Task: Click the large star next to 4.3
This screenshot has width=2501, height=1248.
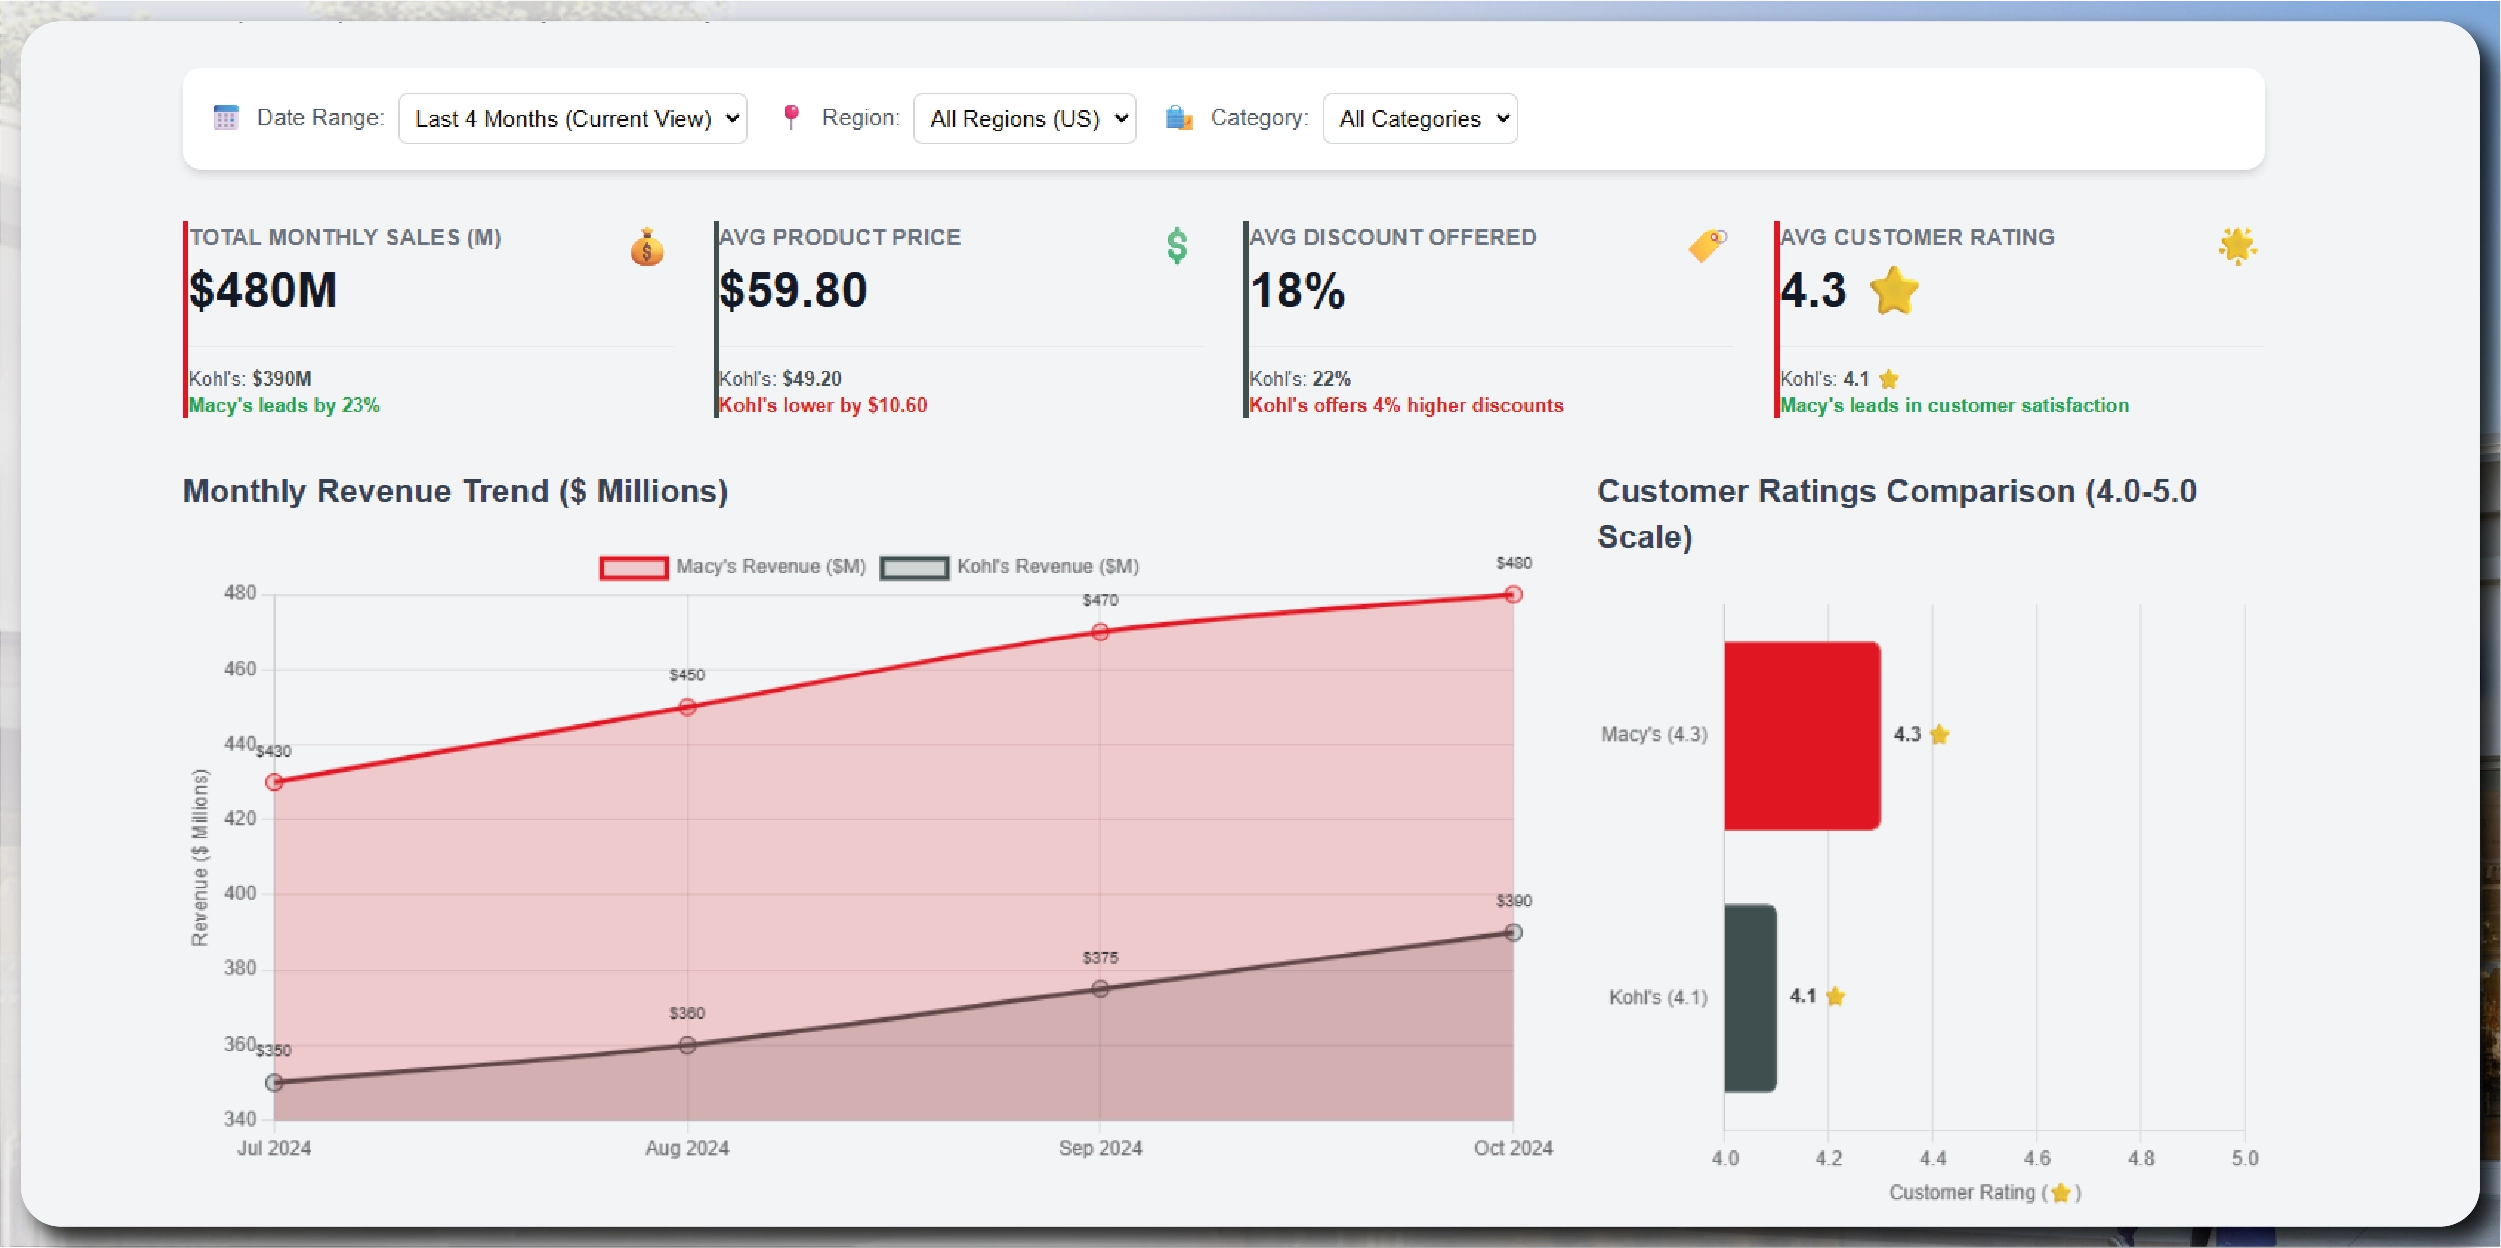Action: [1894, 291]
